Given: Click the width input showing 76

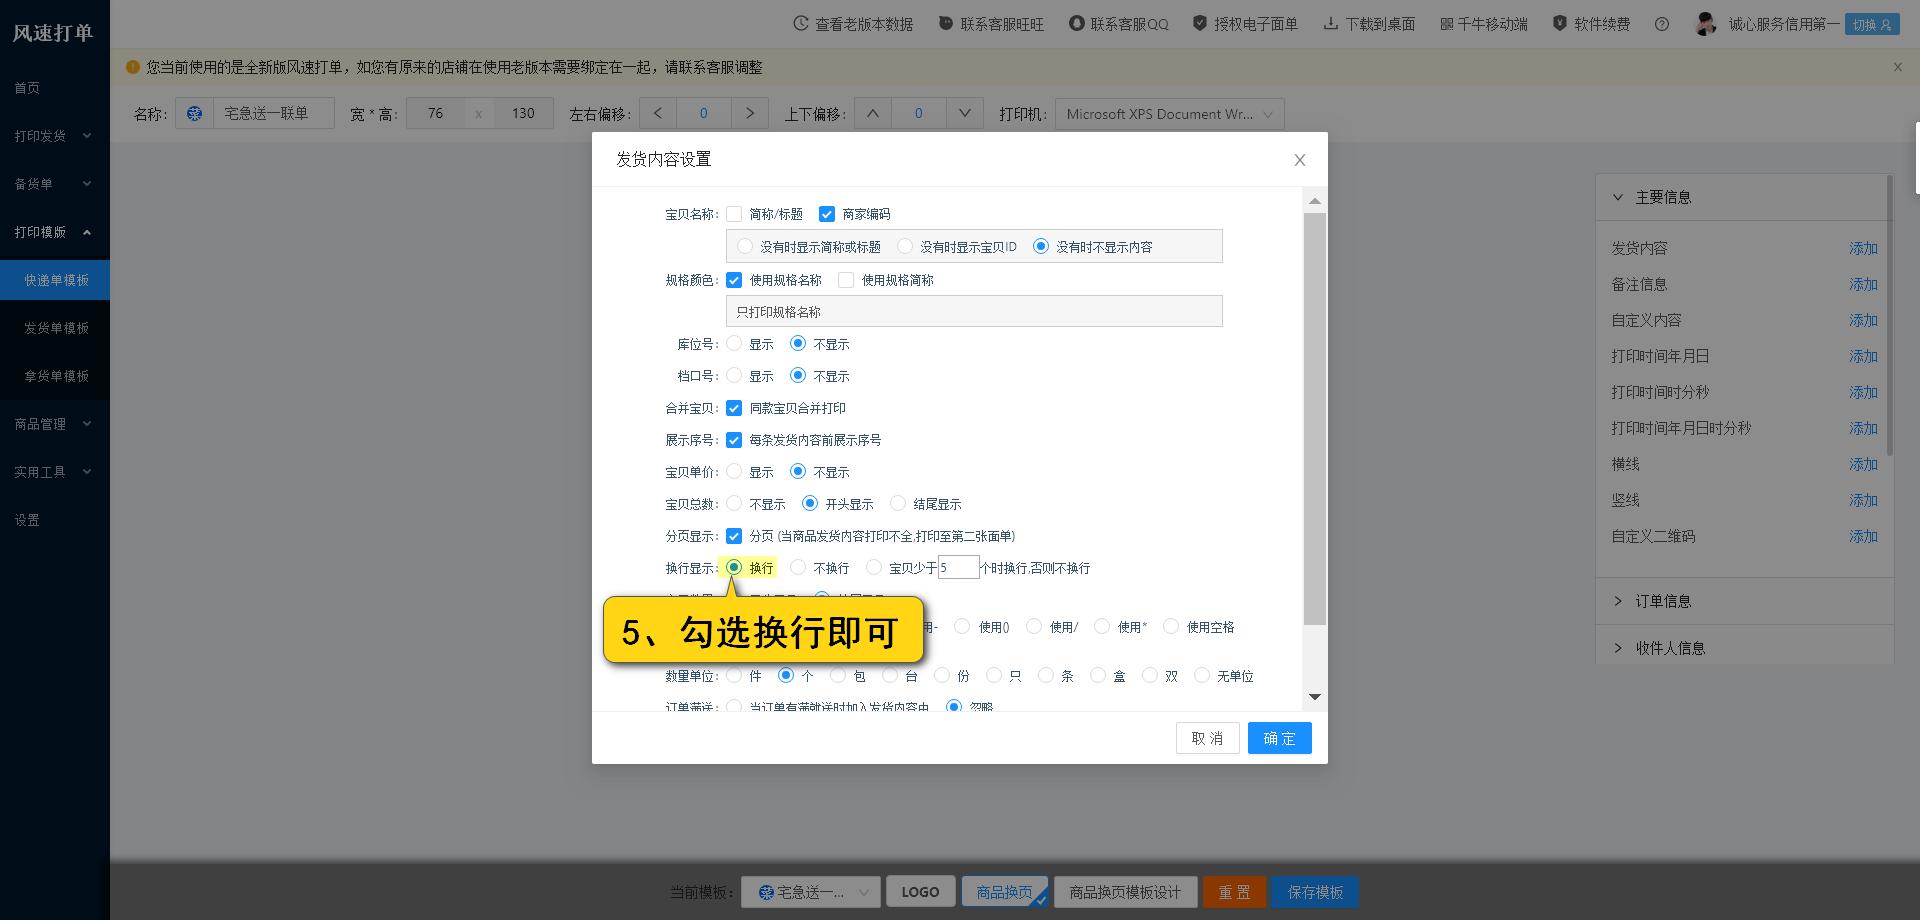Looking at the screenshot, I should tap(435, 113).
